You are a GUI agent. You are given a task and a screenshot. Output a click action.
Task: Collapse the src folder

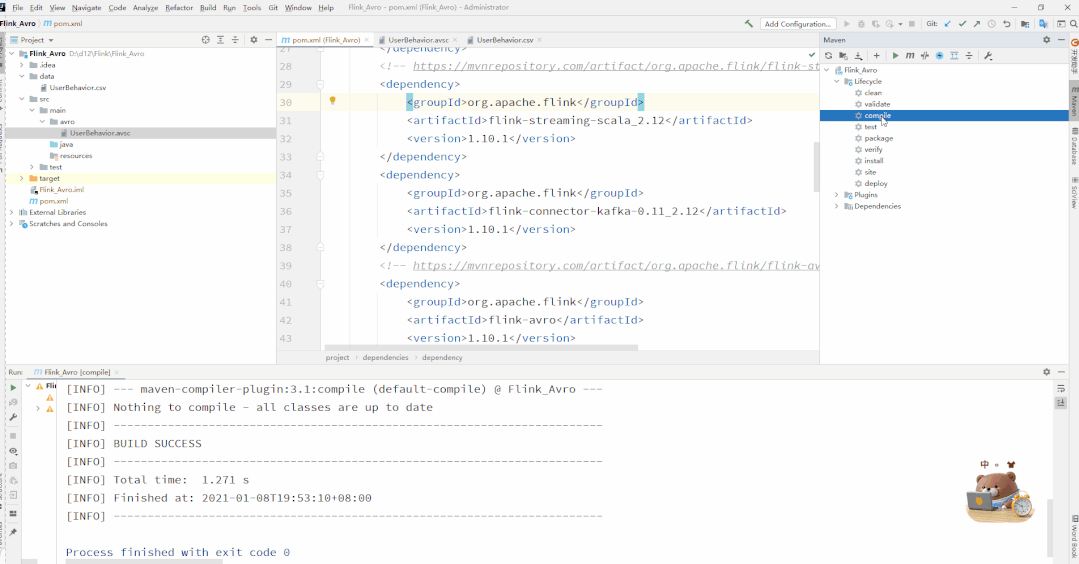pos(22,99)
